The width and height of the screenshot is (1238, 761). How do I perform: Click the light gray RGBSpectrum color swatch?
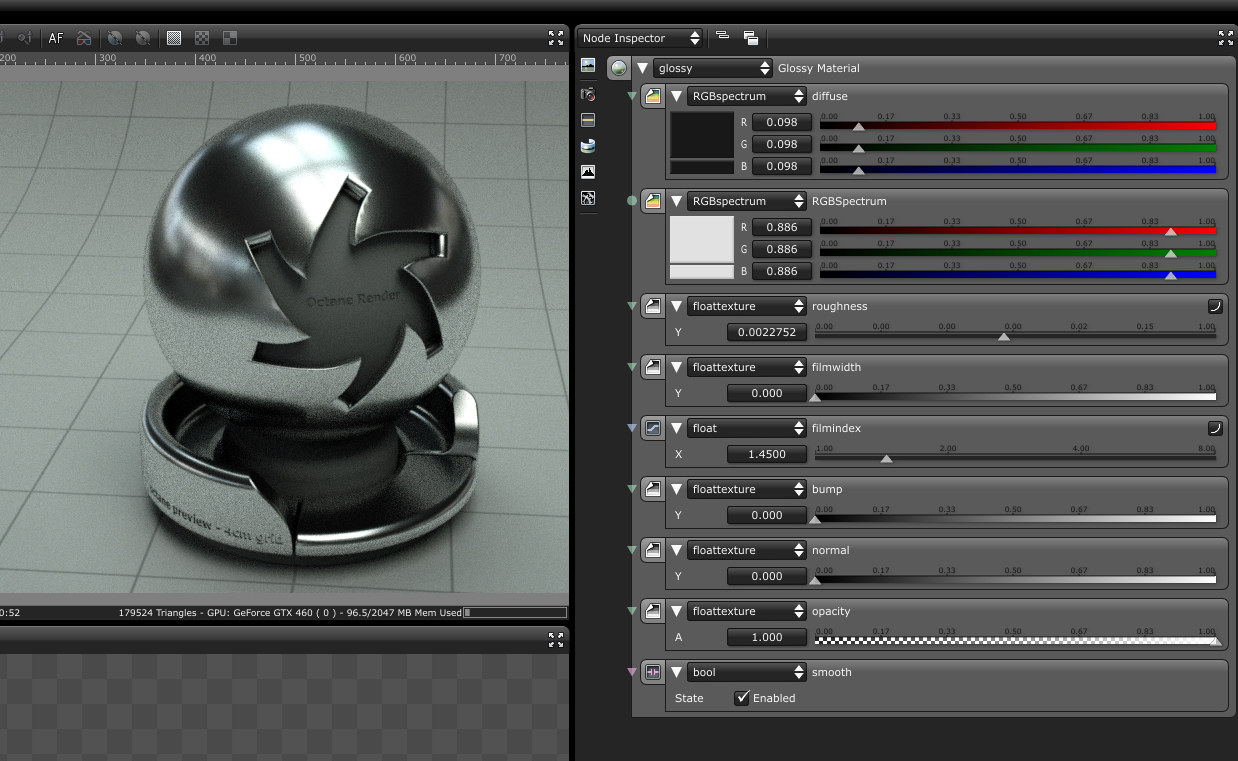[701, 240]
